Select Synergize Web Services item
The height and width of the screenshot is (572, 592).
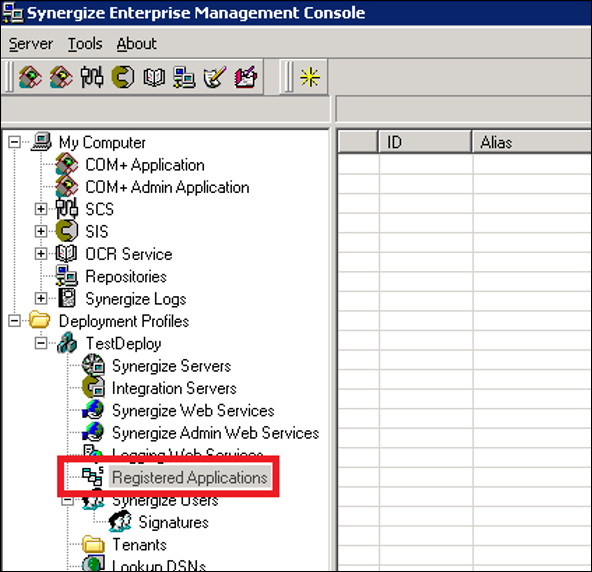click(x=193, y=410)
